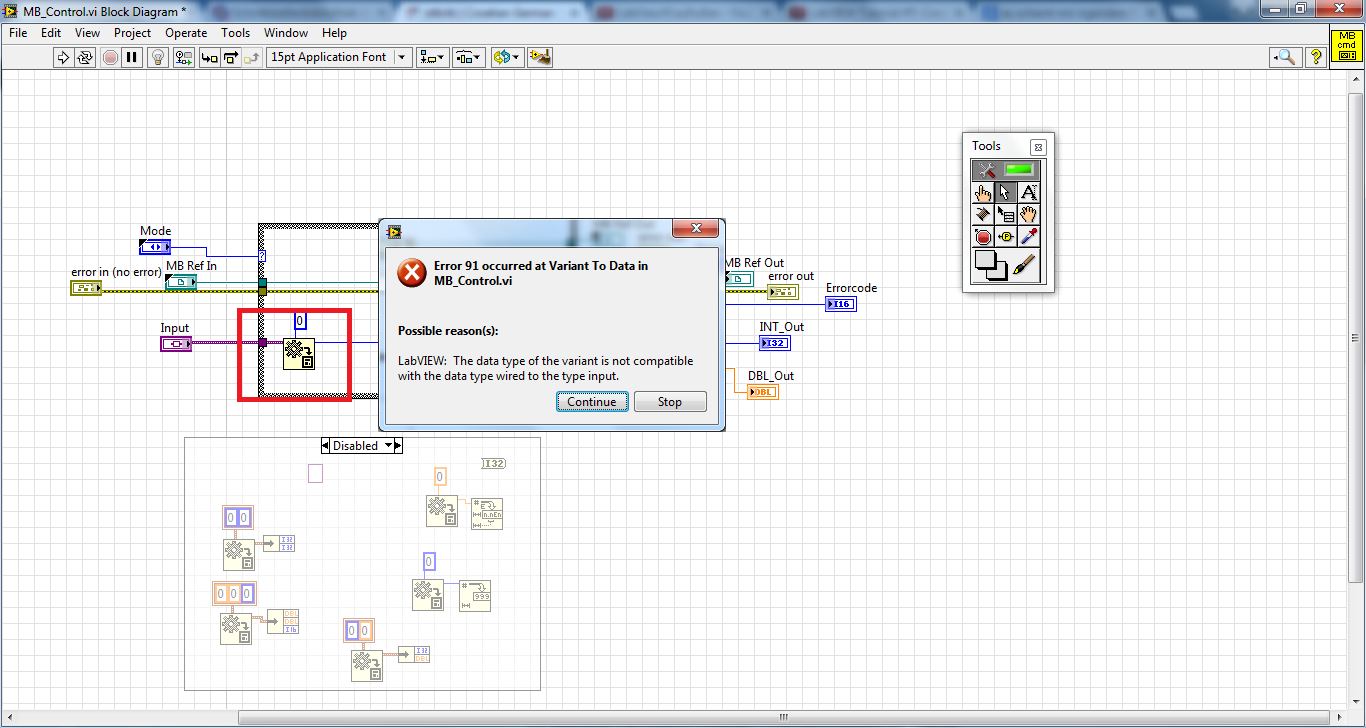Open the View menu
The height and width of the screenshot is (728, 1366).
coord(88,33)
